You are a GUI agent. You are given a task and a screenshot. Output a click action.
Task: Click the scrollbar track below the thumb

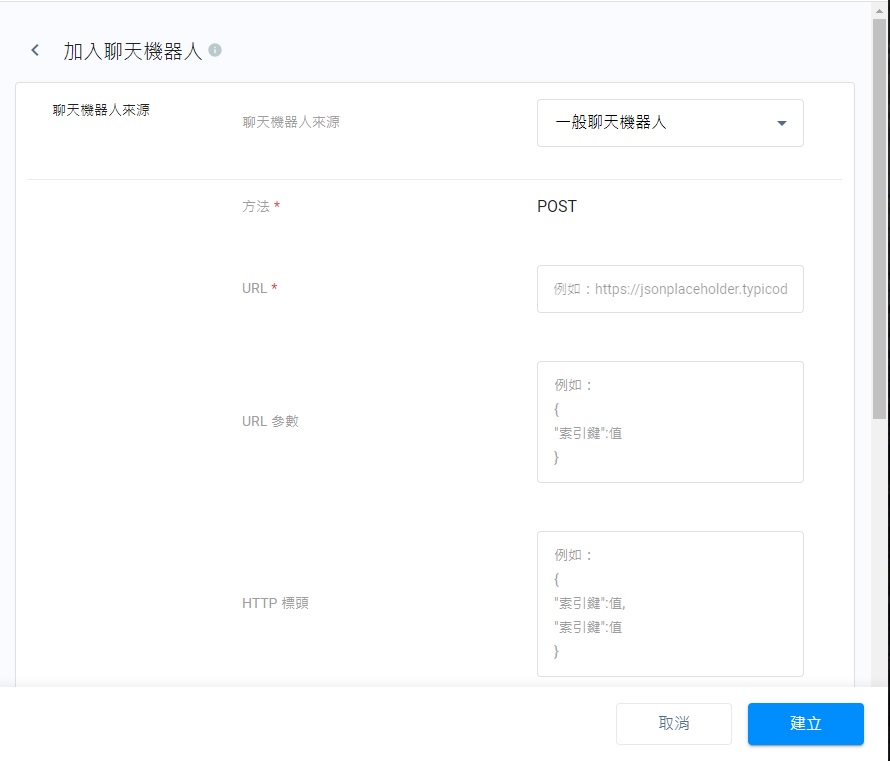pos(879,550)
